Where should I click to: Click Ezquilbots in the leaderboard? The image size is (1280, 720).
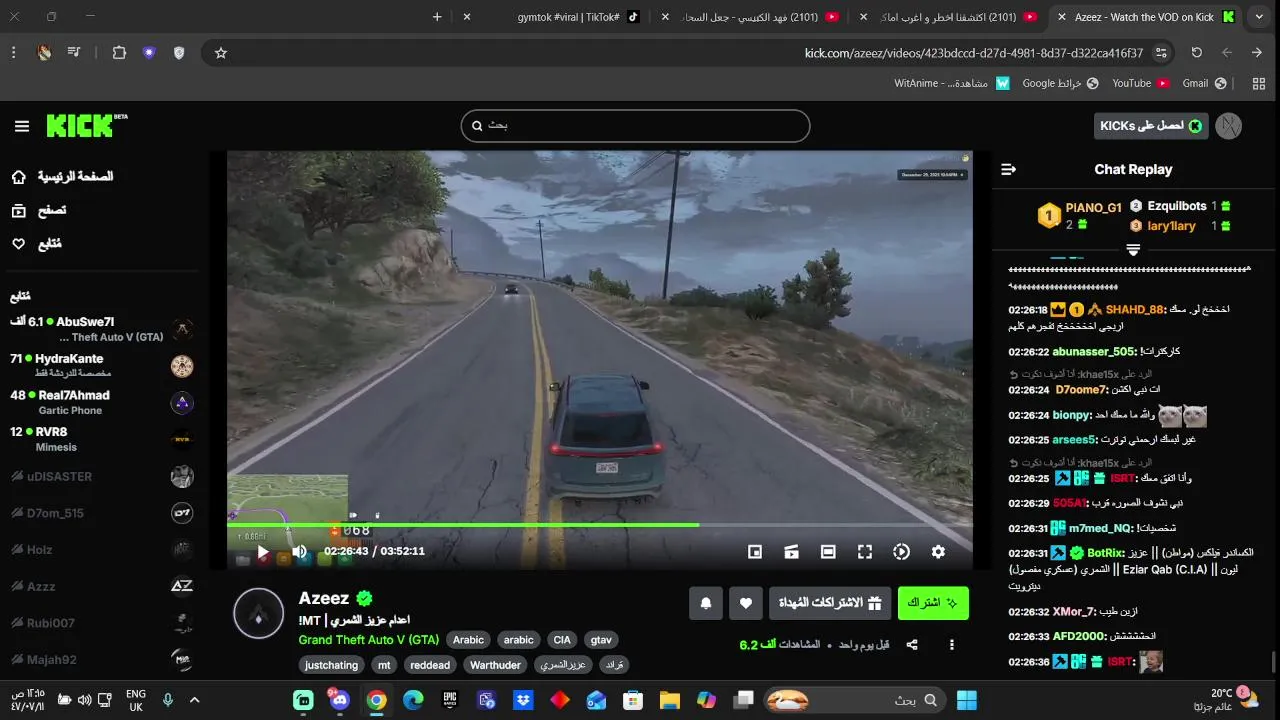click(x=1177, y=206)
